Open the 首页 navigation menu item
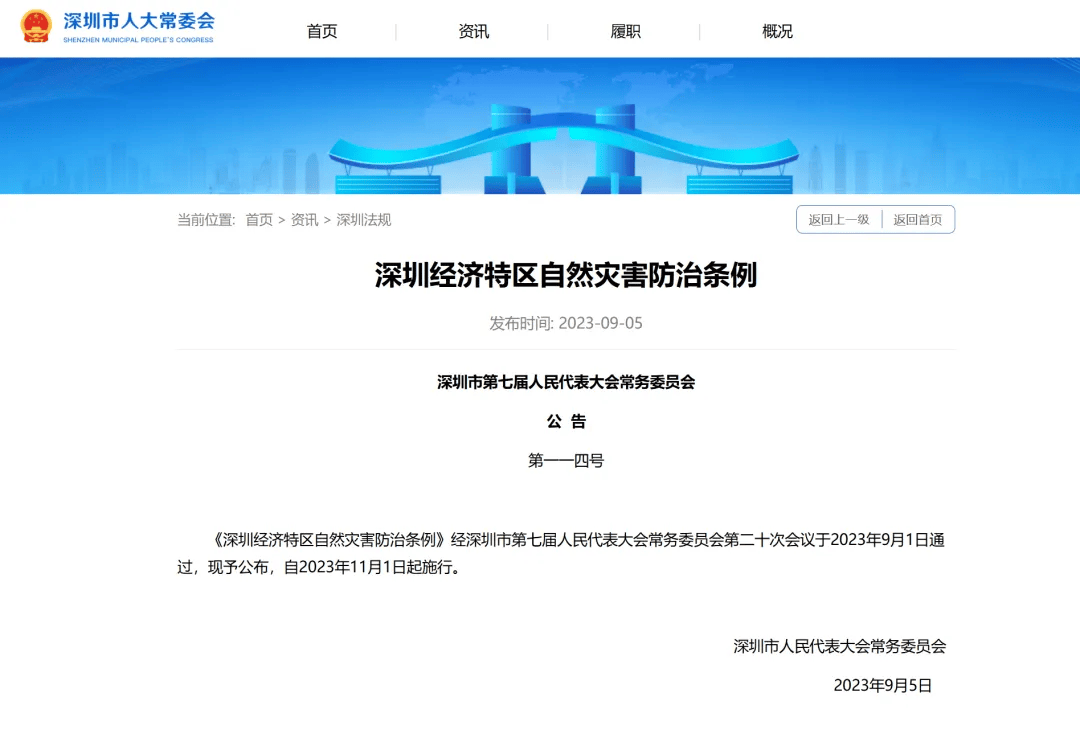 (x=322, y=31)
